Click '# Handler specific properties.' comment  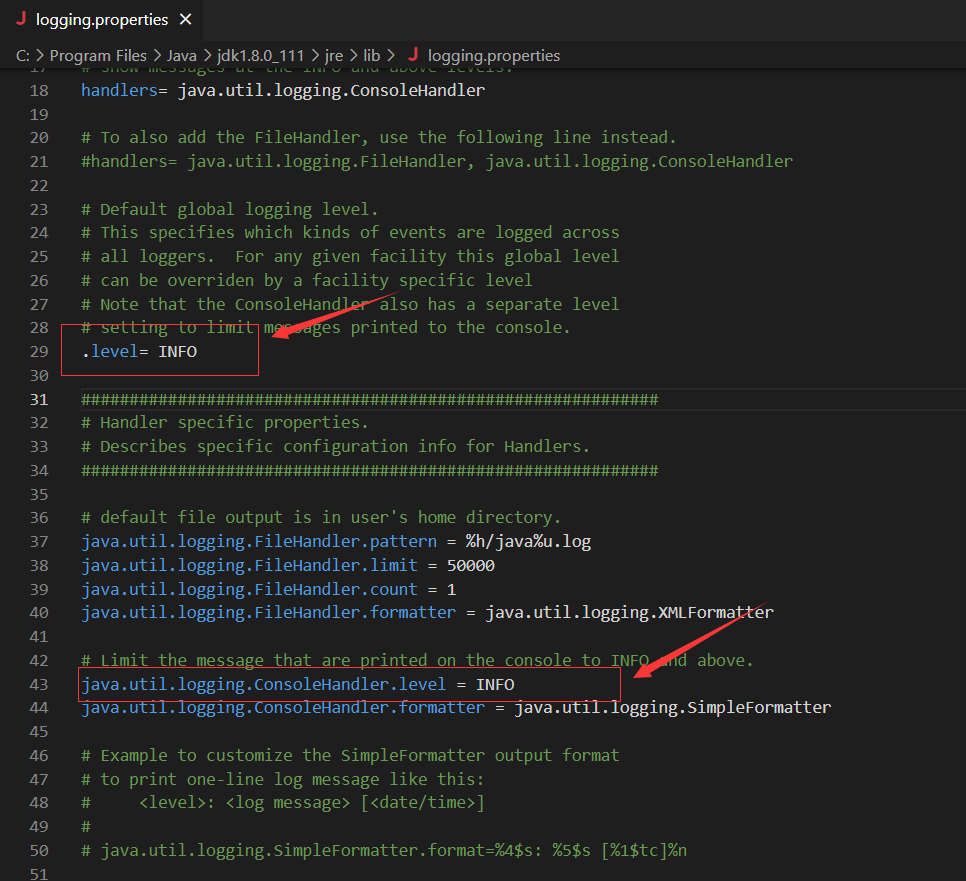pos(225,423)
